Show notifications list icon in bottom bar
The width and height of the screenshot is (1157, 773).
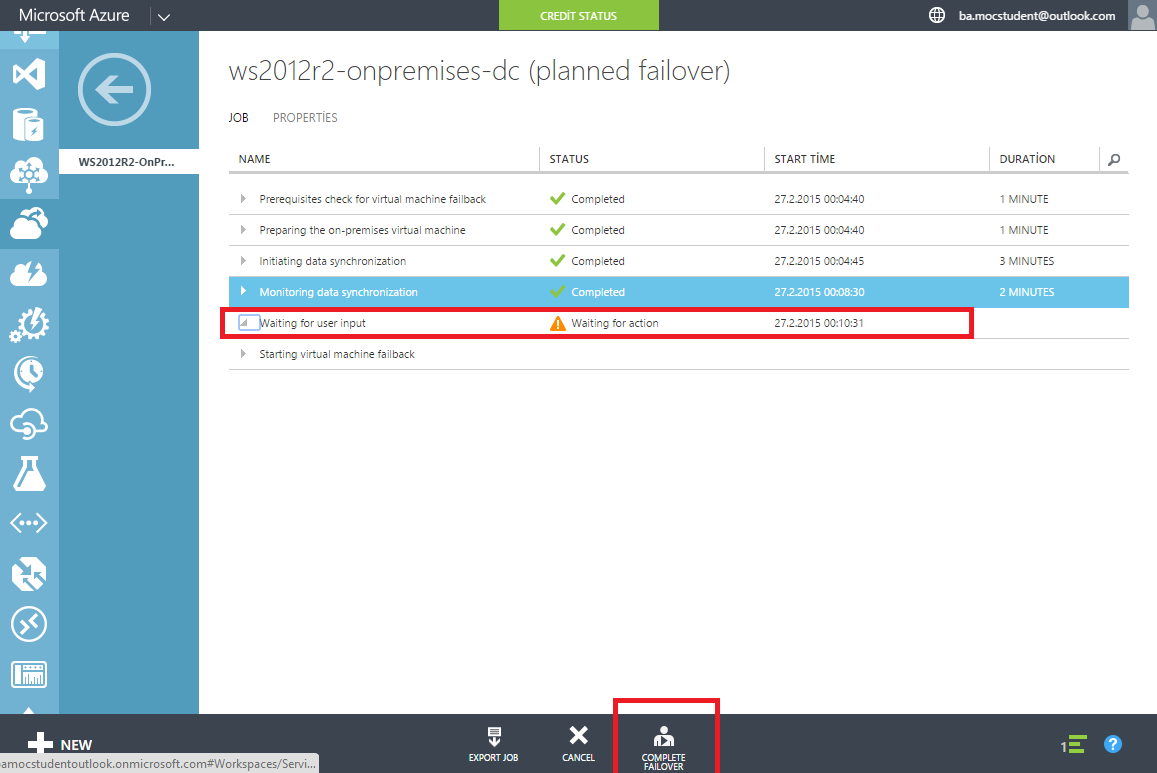pyautogui.click(x=1074, y=744)
